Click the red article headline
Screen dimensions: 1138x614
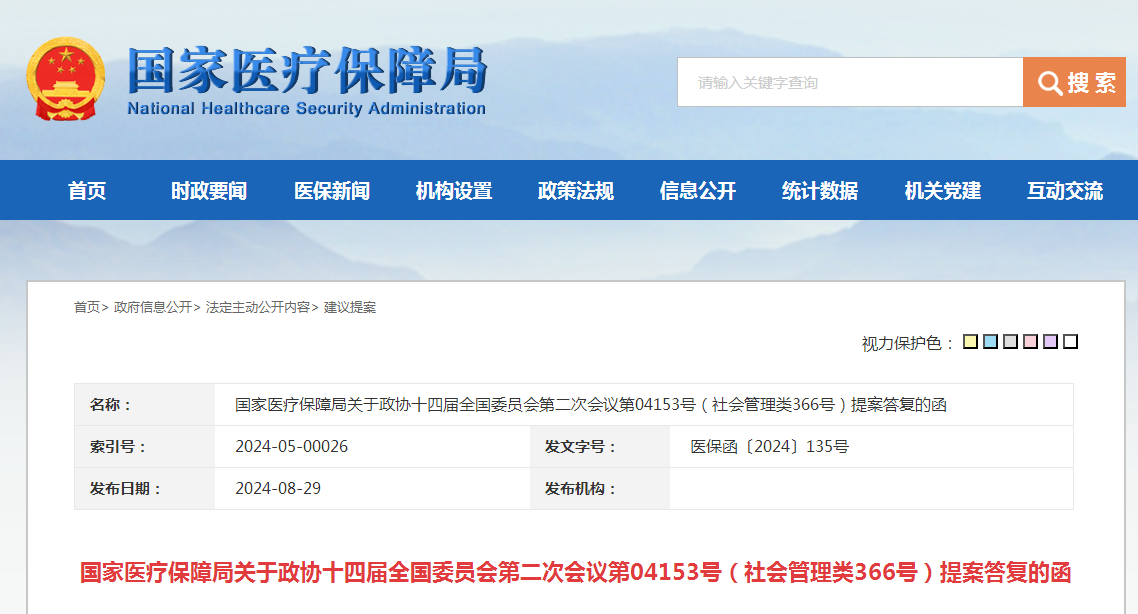[x=576, y=572]
